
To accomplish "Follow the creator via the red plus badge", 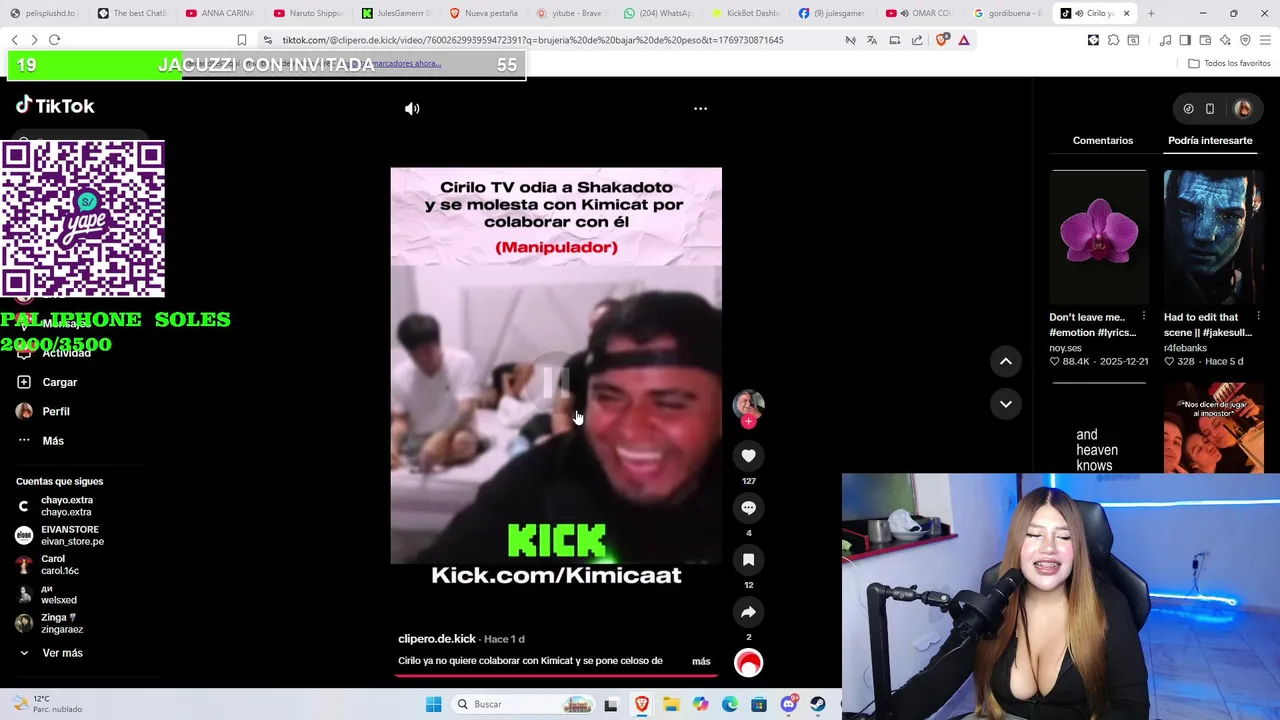I will [x=748, y=422].
